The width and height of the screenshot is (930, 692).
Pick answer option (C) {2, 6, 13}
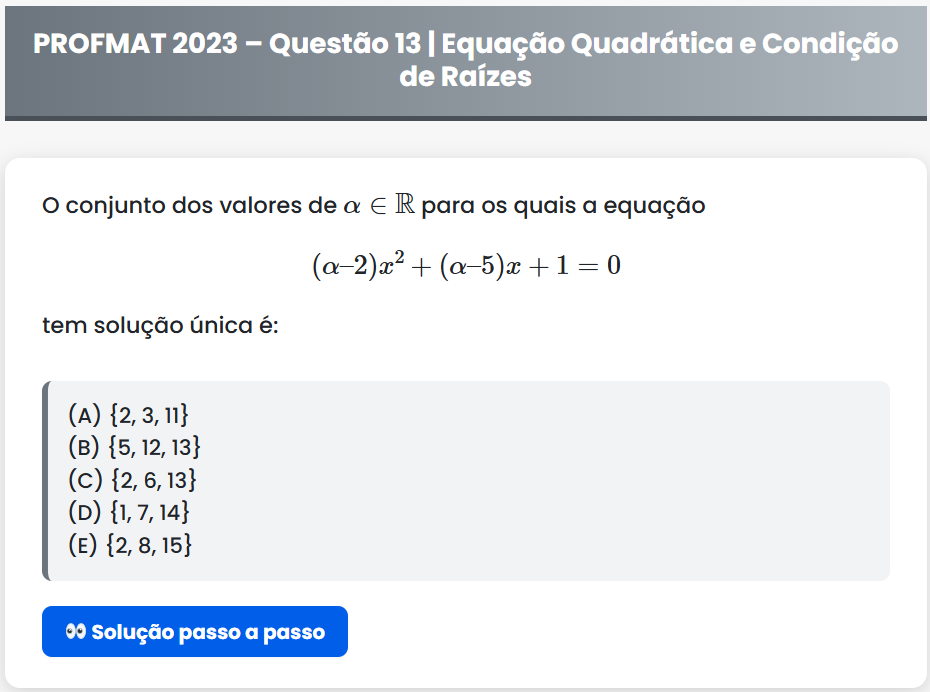pos(132,480)
